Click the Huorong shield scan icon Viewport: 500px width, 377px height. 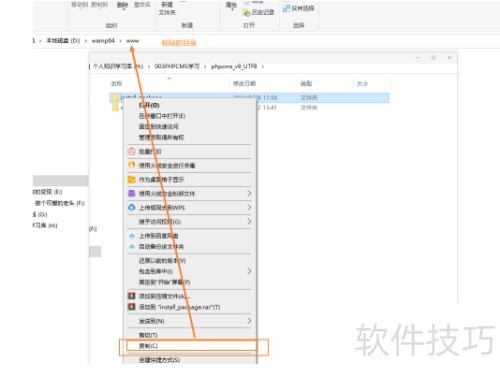131,165
